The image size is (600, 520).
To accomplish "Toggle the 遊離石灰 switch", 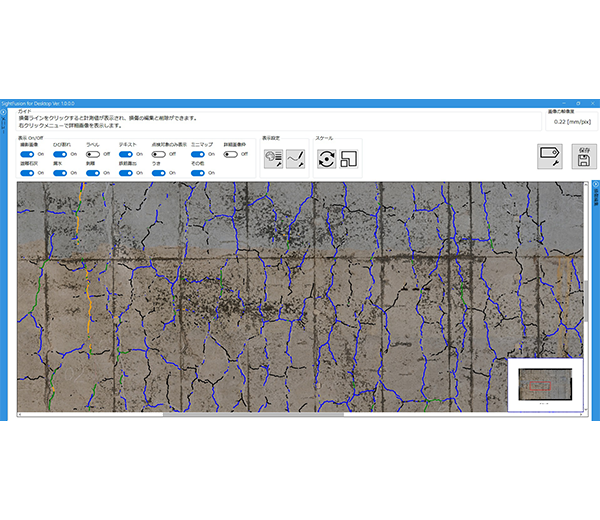I will pos(27,173).
